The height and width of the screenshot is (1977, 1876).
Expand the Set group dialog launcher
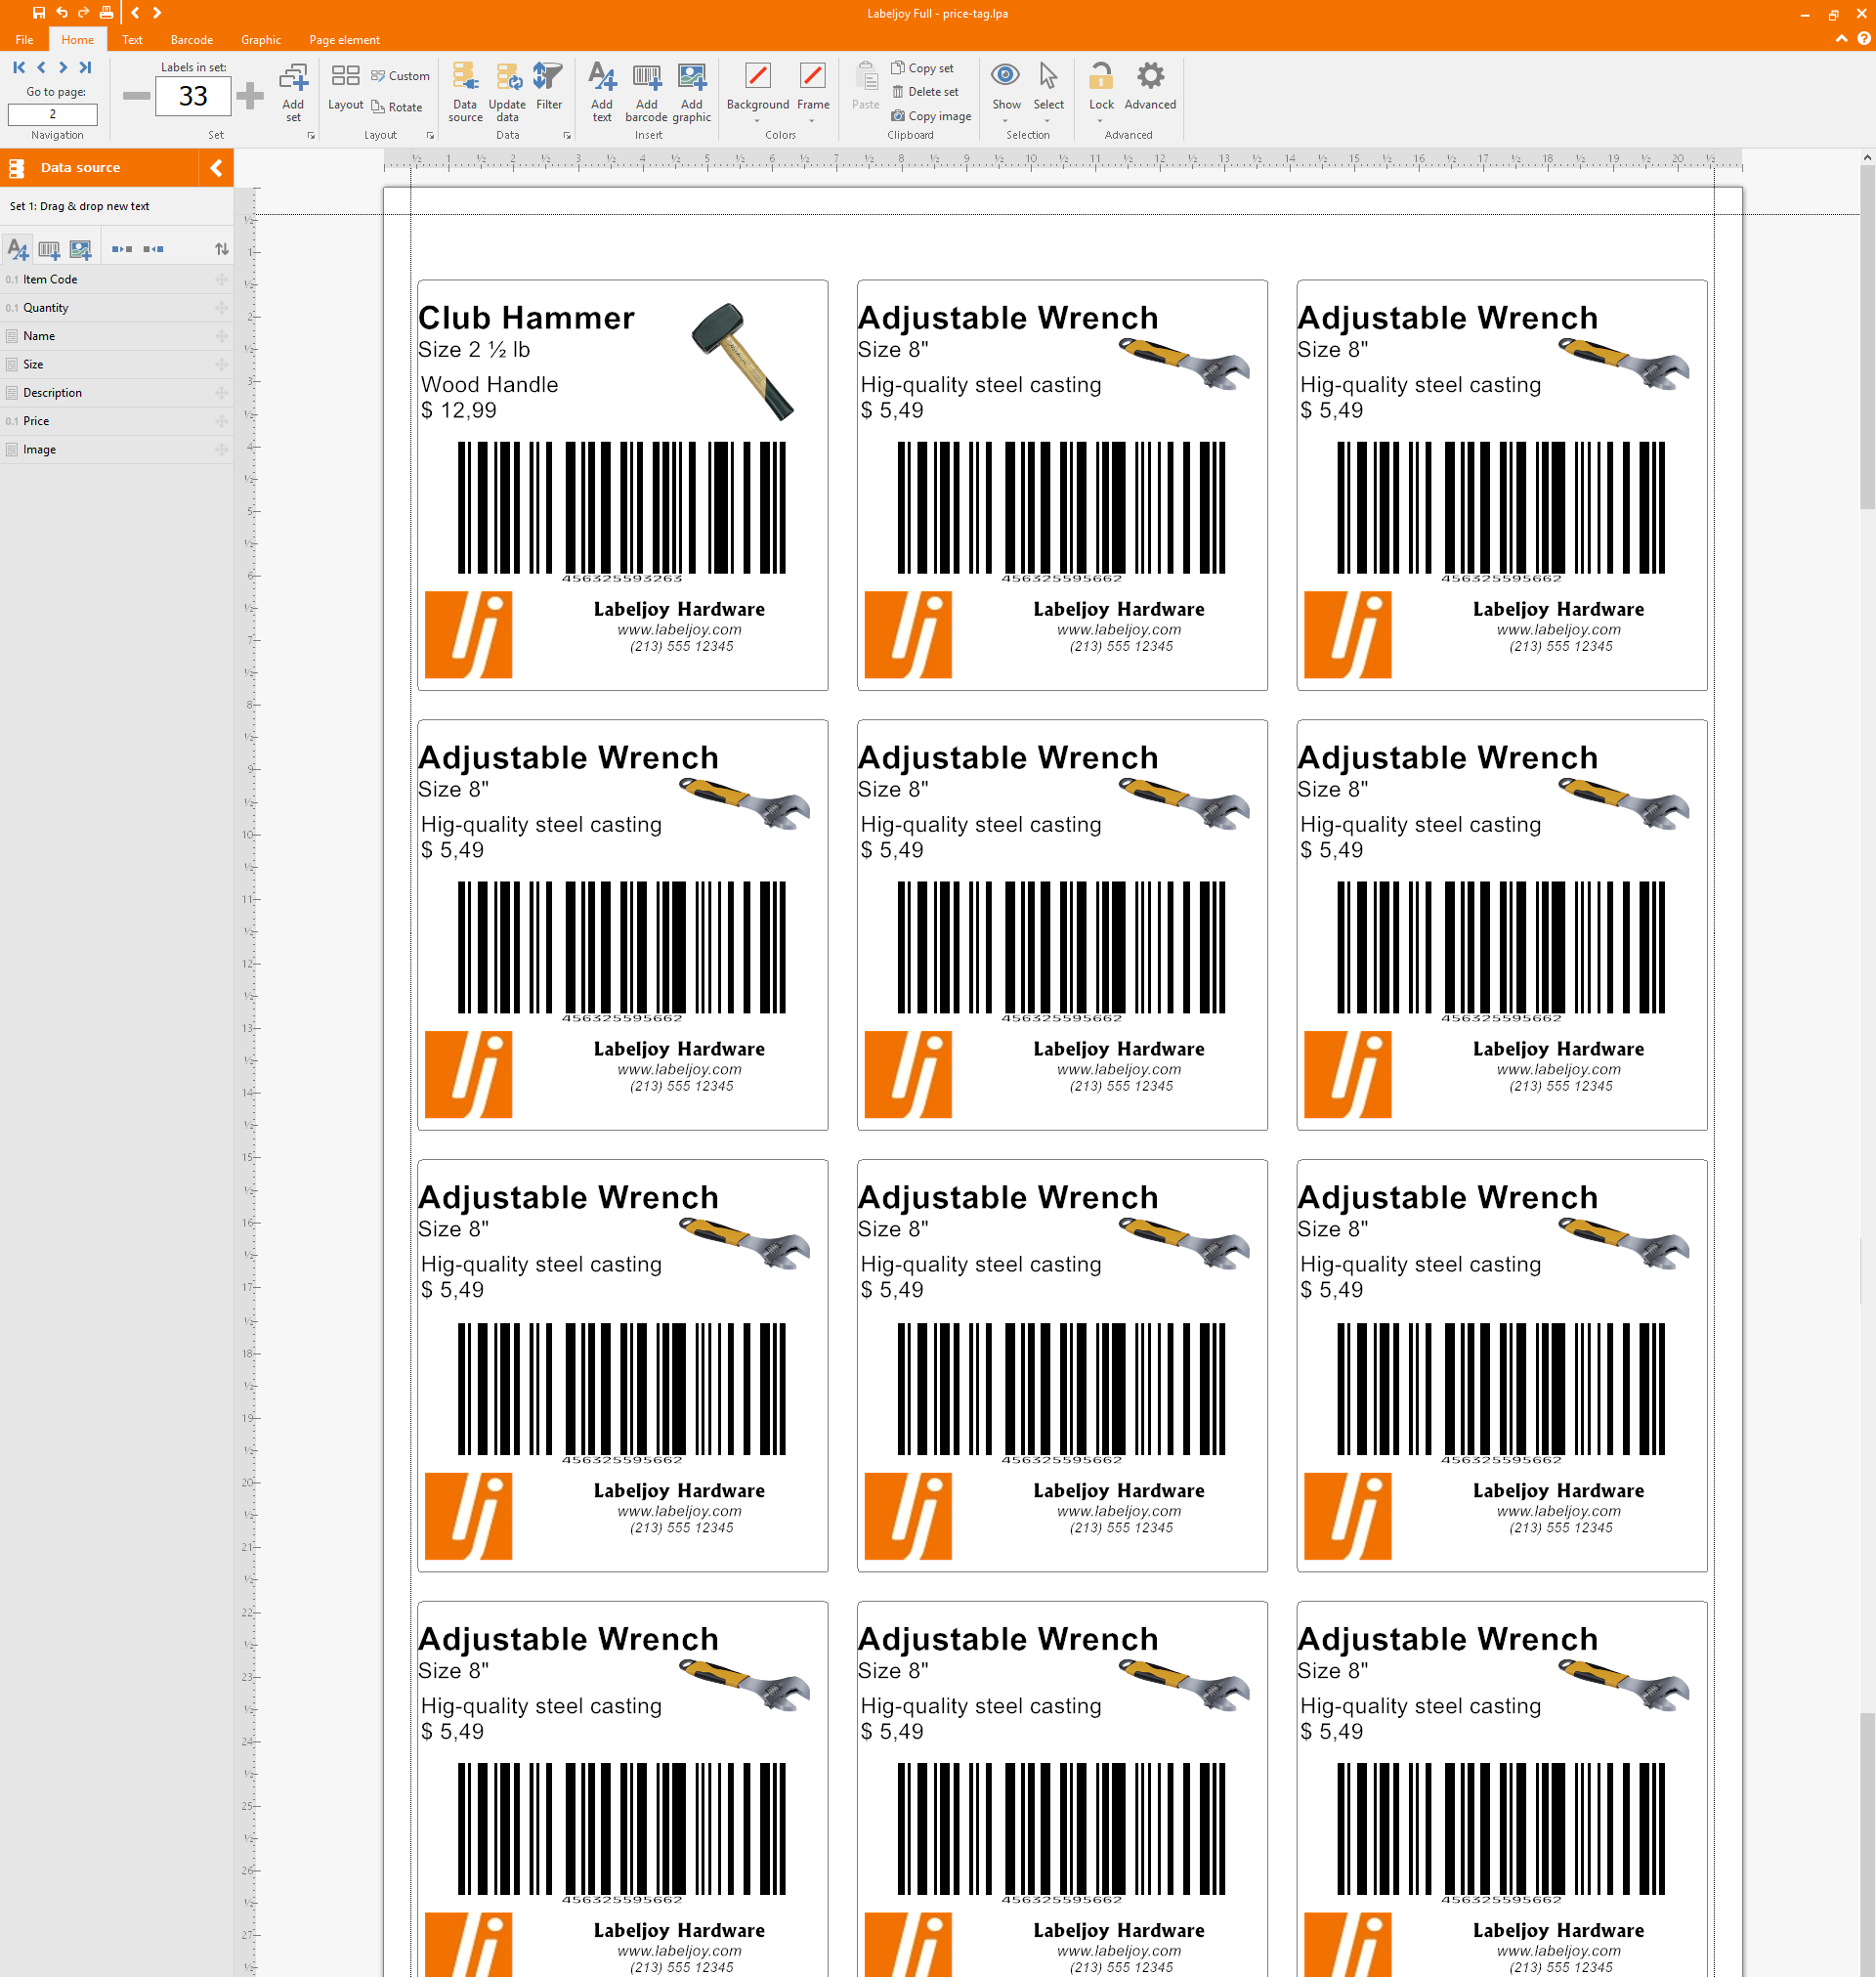(311, 135)
